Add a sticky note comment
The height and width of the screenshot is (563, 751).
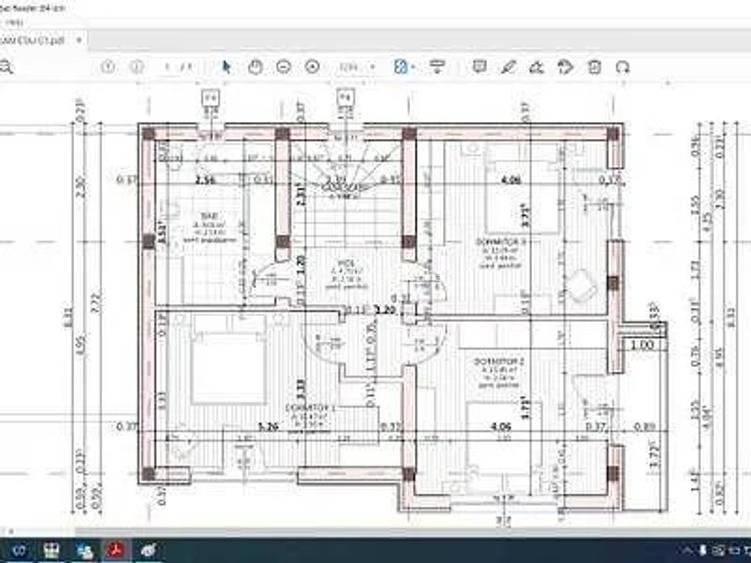(x=479, y=67)
